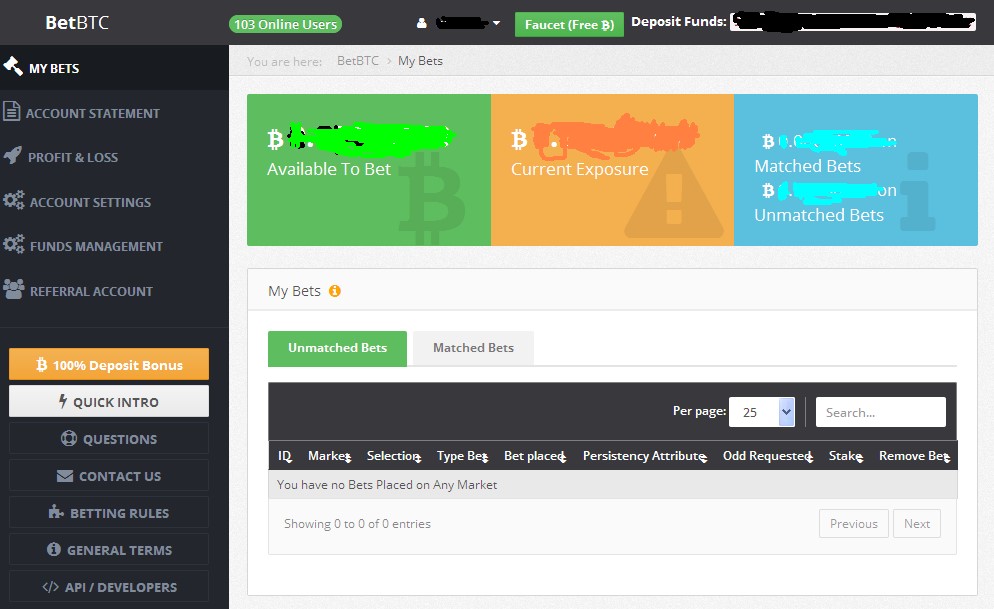994x609 pixels.
Task: Open the Questions button
Action: tap(109, 439)
